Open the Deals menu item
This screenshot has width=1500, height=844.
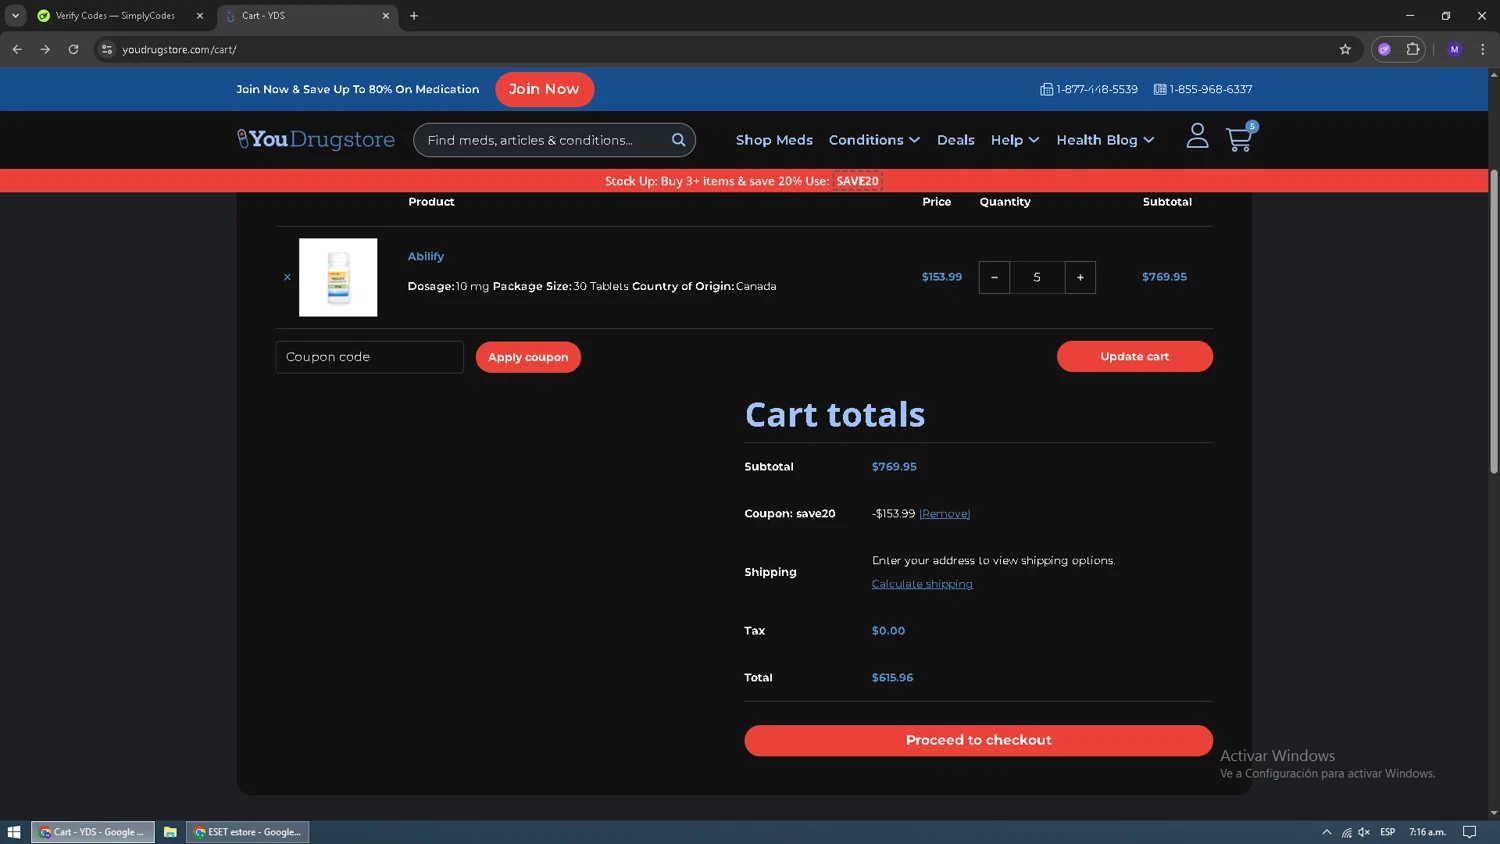coord(955,140)
